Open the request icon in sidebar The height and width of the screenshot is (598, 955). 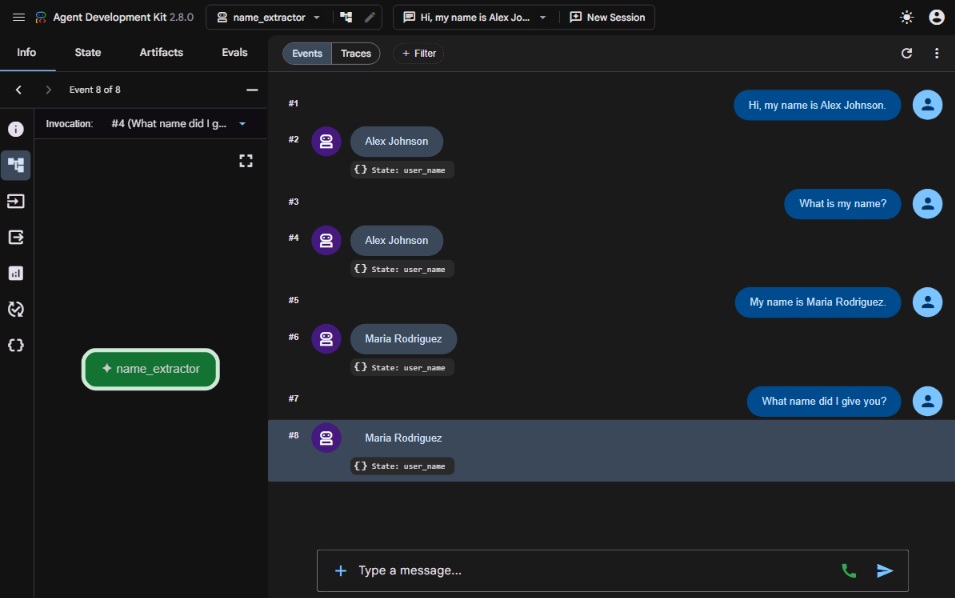[x=16, y=201]
